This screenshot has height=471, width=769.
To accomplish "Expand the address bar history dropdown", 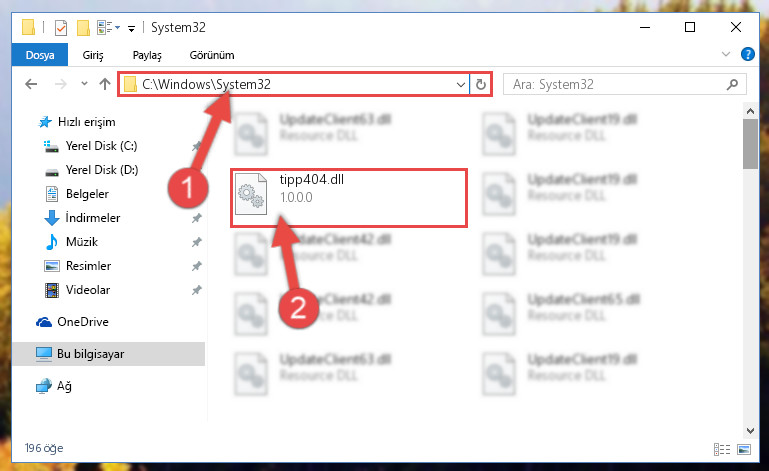I will (x=461, y=84).
